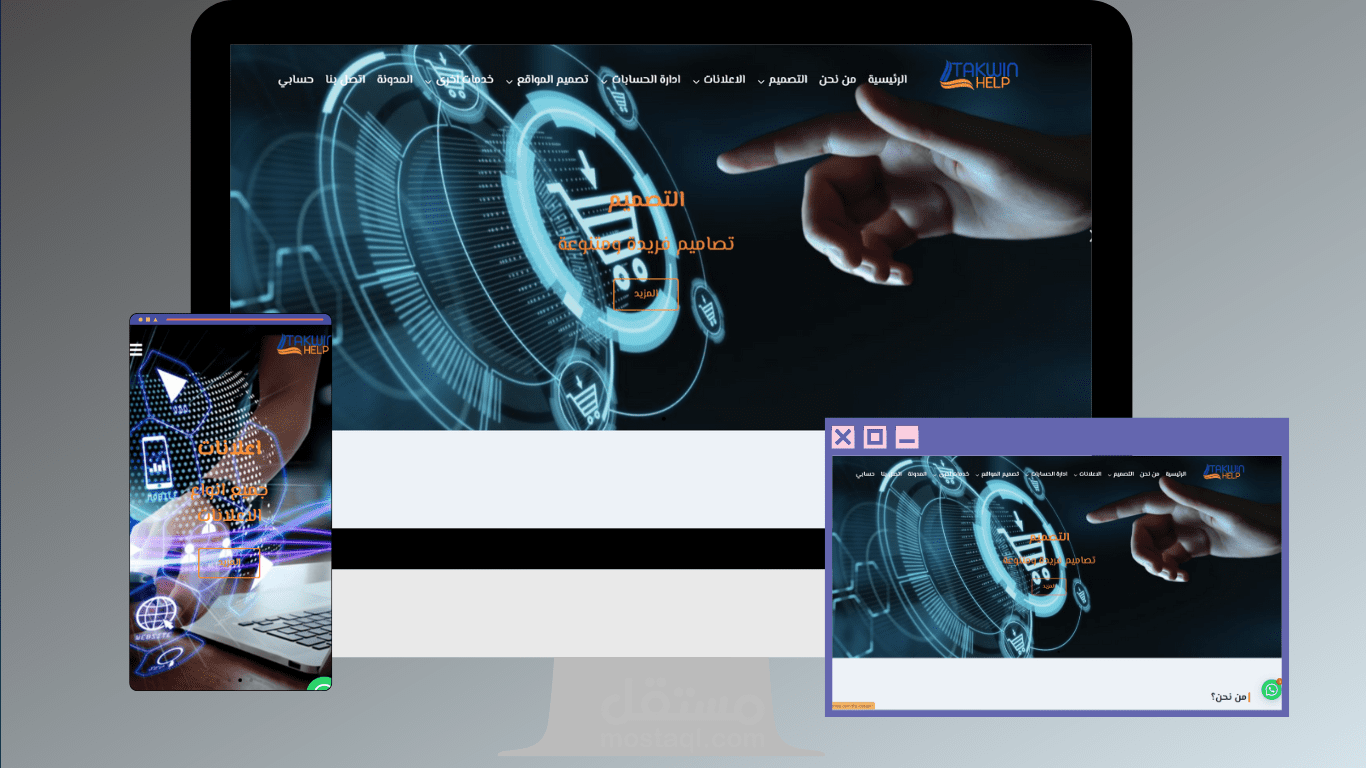Click the المزيد button on the monitor's hero
Viewport: 1366px width, 768px height.
point(646,294)
